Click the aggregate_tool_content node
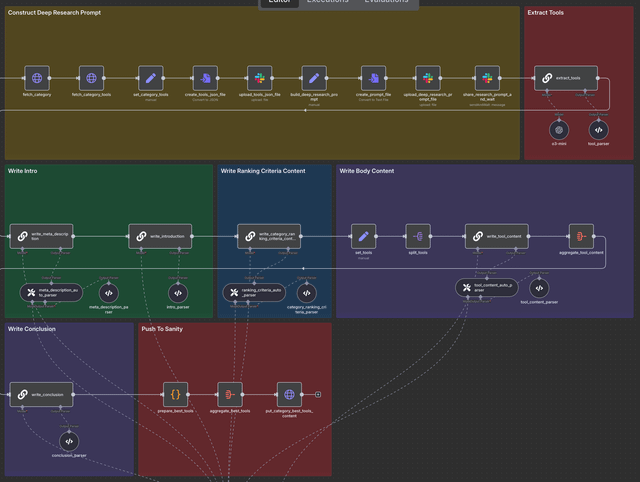The image size is (640, 482). tap(581, 236)
